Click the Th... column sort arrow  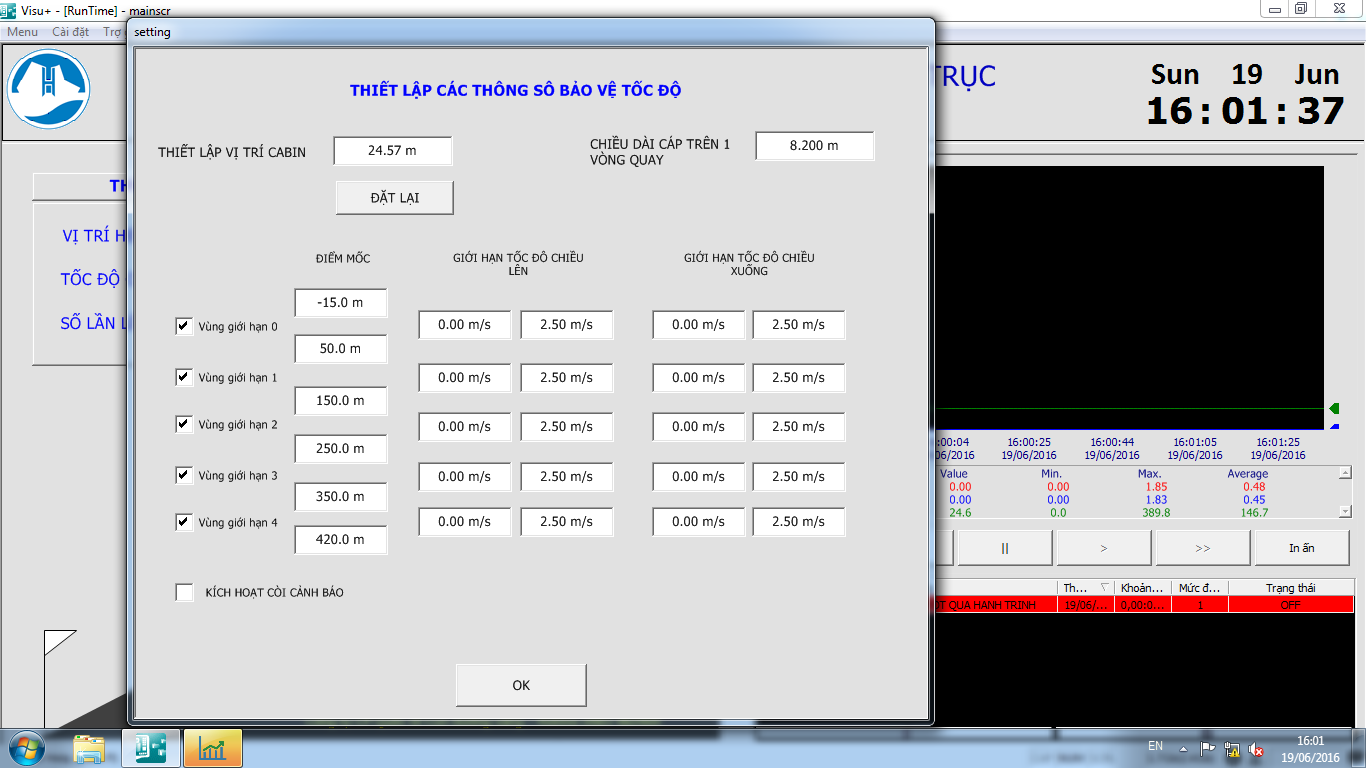pos(1104,588)
